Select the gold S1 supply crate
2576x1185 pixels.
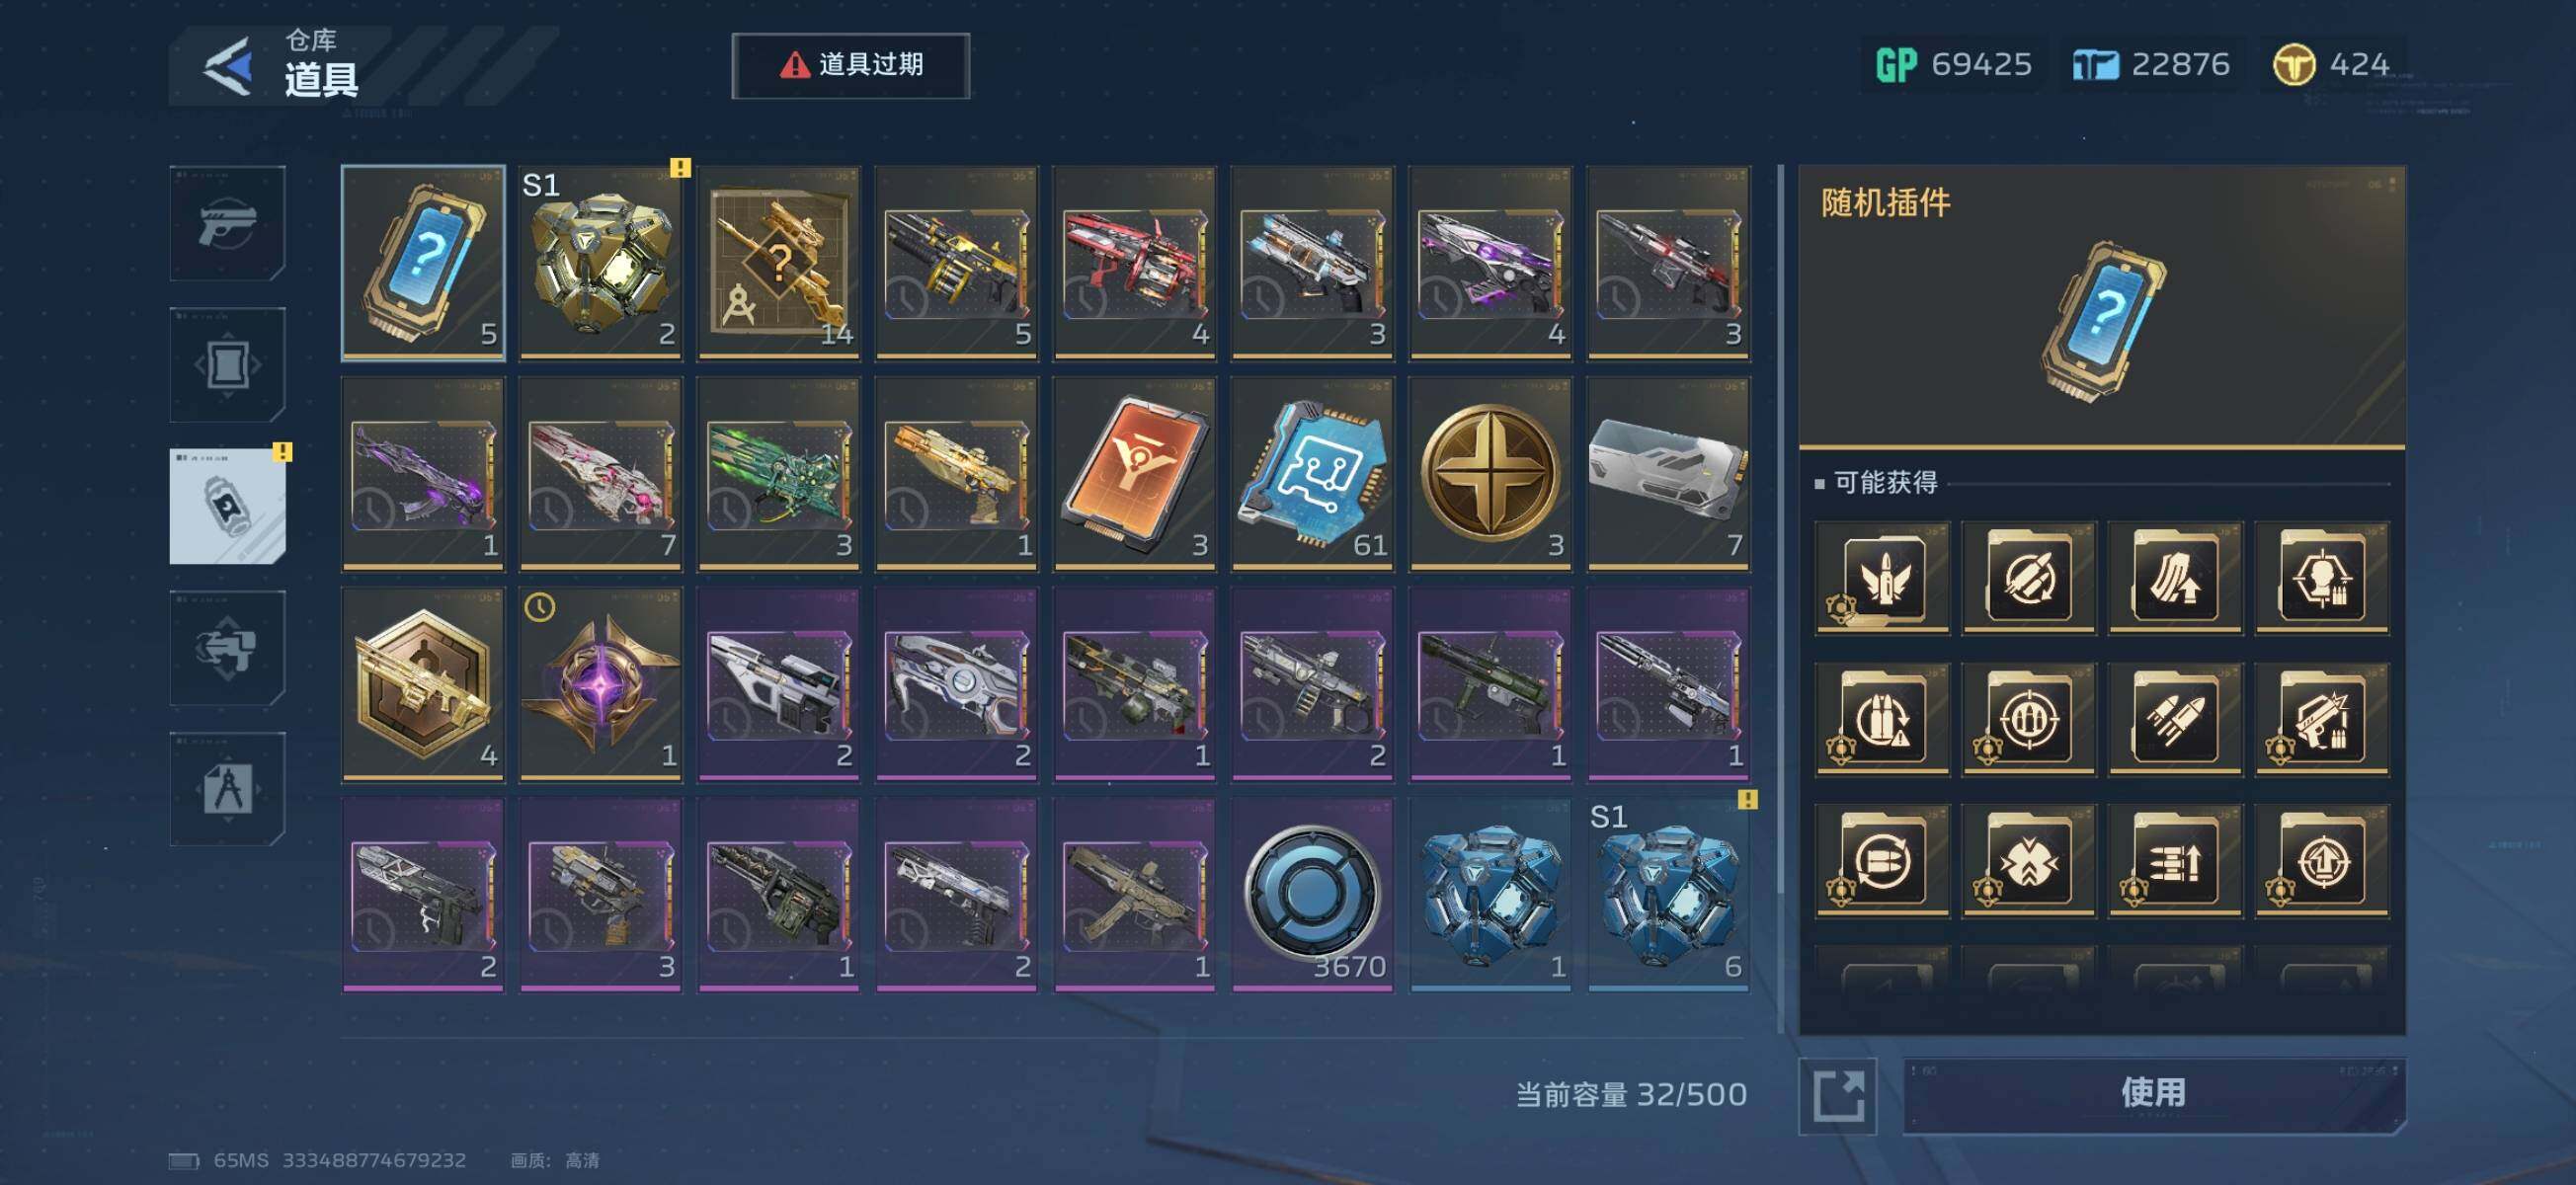coord(601,262)
